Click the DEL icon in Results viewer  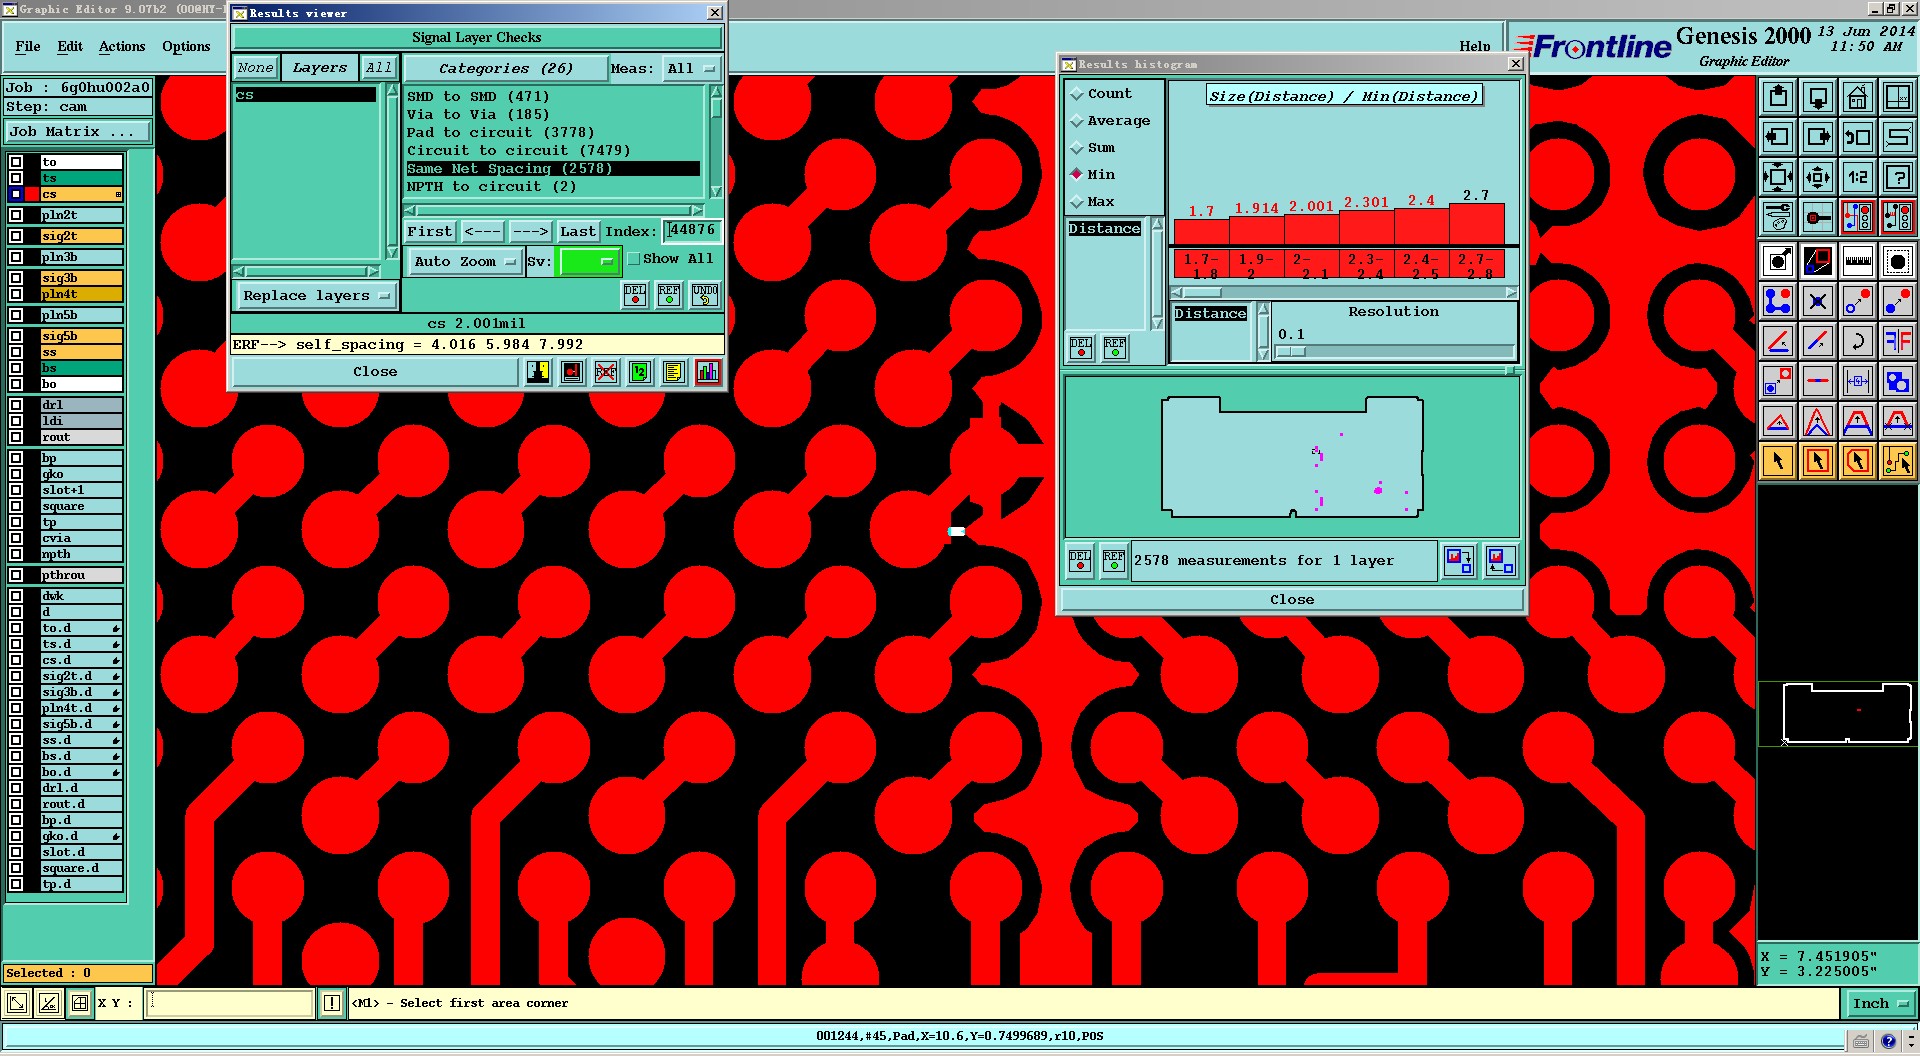tap(635, 295)
